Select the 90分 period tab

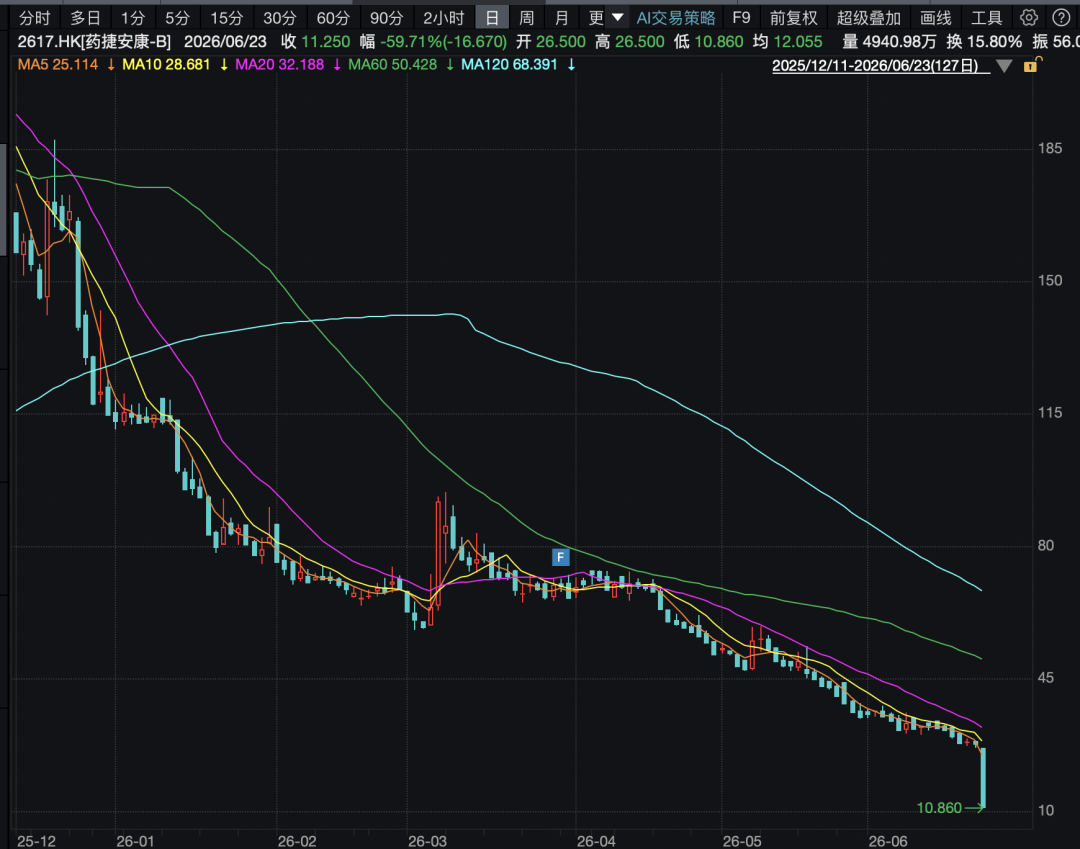point(386,18)
